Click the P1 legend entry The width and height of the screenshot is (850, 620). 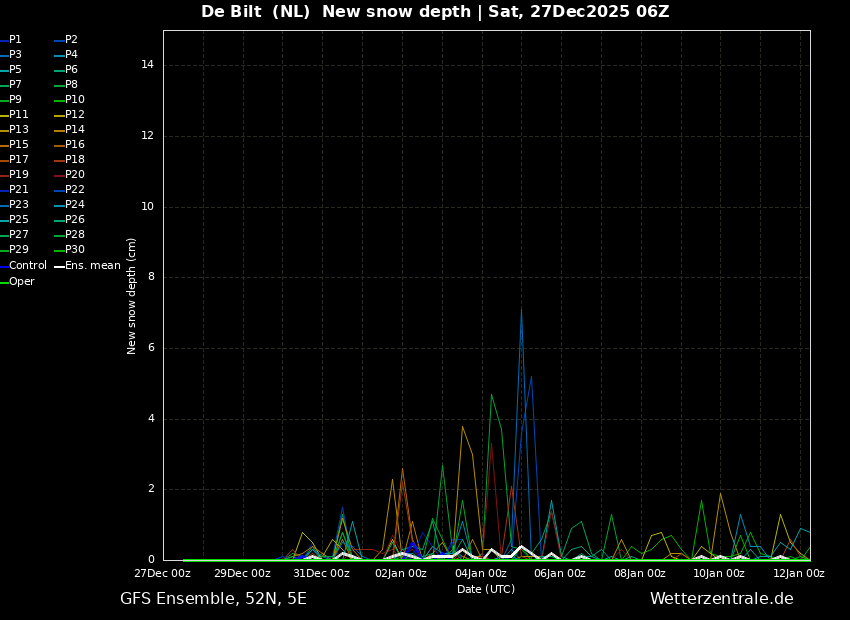tap(11, 40)
